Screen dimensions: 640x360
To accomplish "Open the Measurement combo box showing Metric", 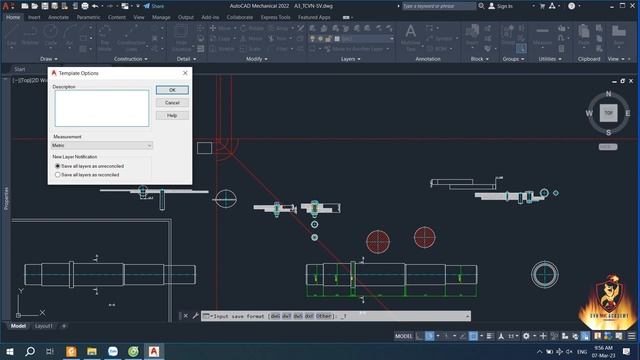I will 102,145.
